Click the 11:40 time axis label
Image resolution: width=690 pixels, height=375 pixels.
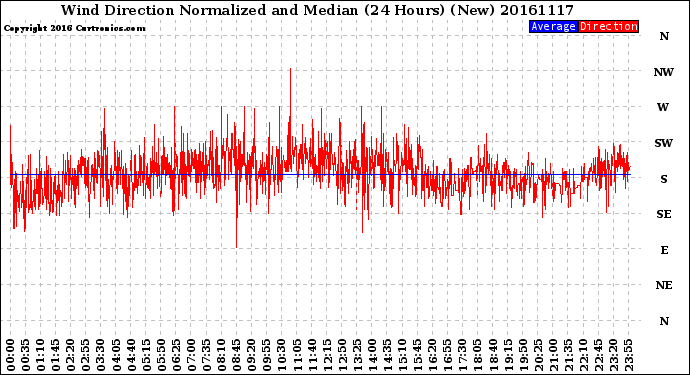point(312,355)
